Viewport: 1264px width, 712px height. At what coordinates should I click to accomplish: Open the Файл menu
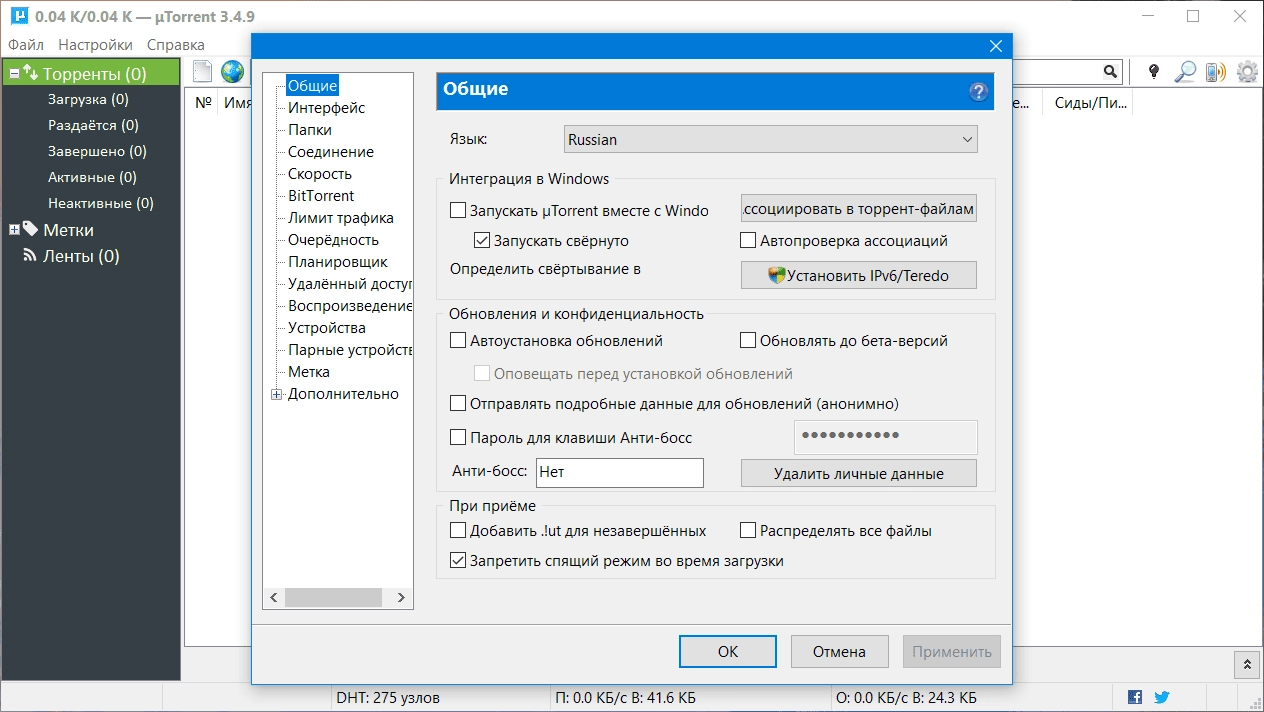26,45
